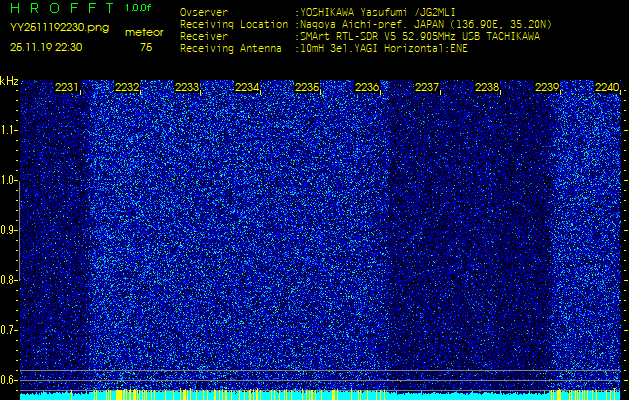Click the meteor label
This screenshot has width=629, height=400.
point(144,33)
